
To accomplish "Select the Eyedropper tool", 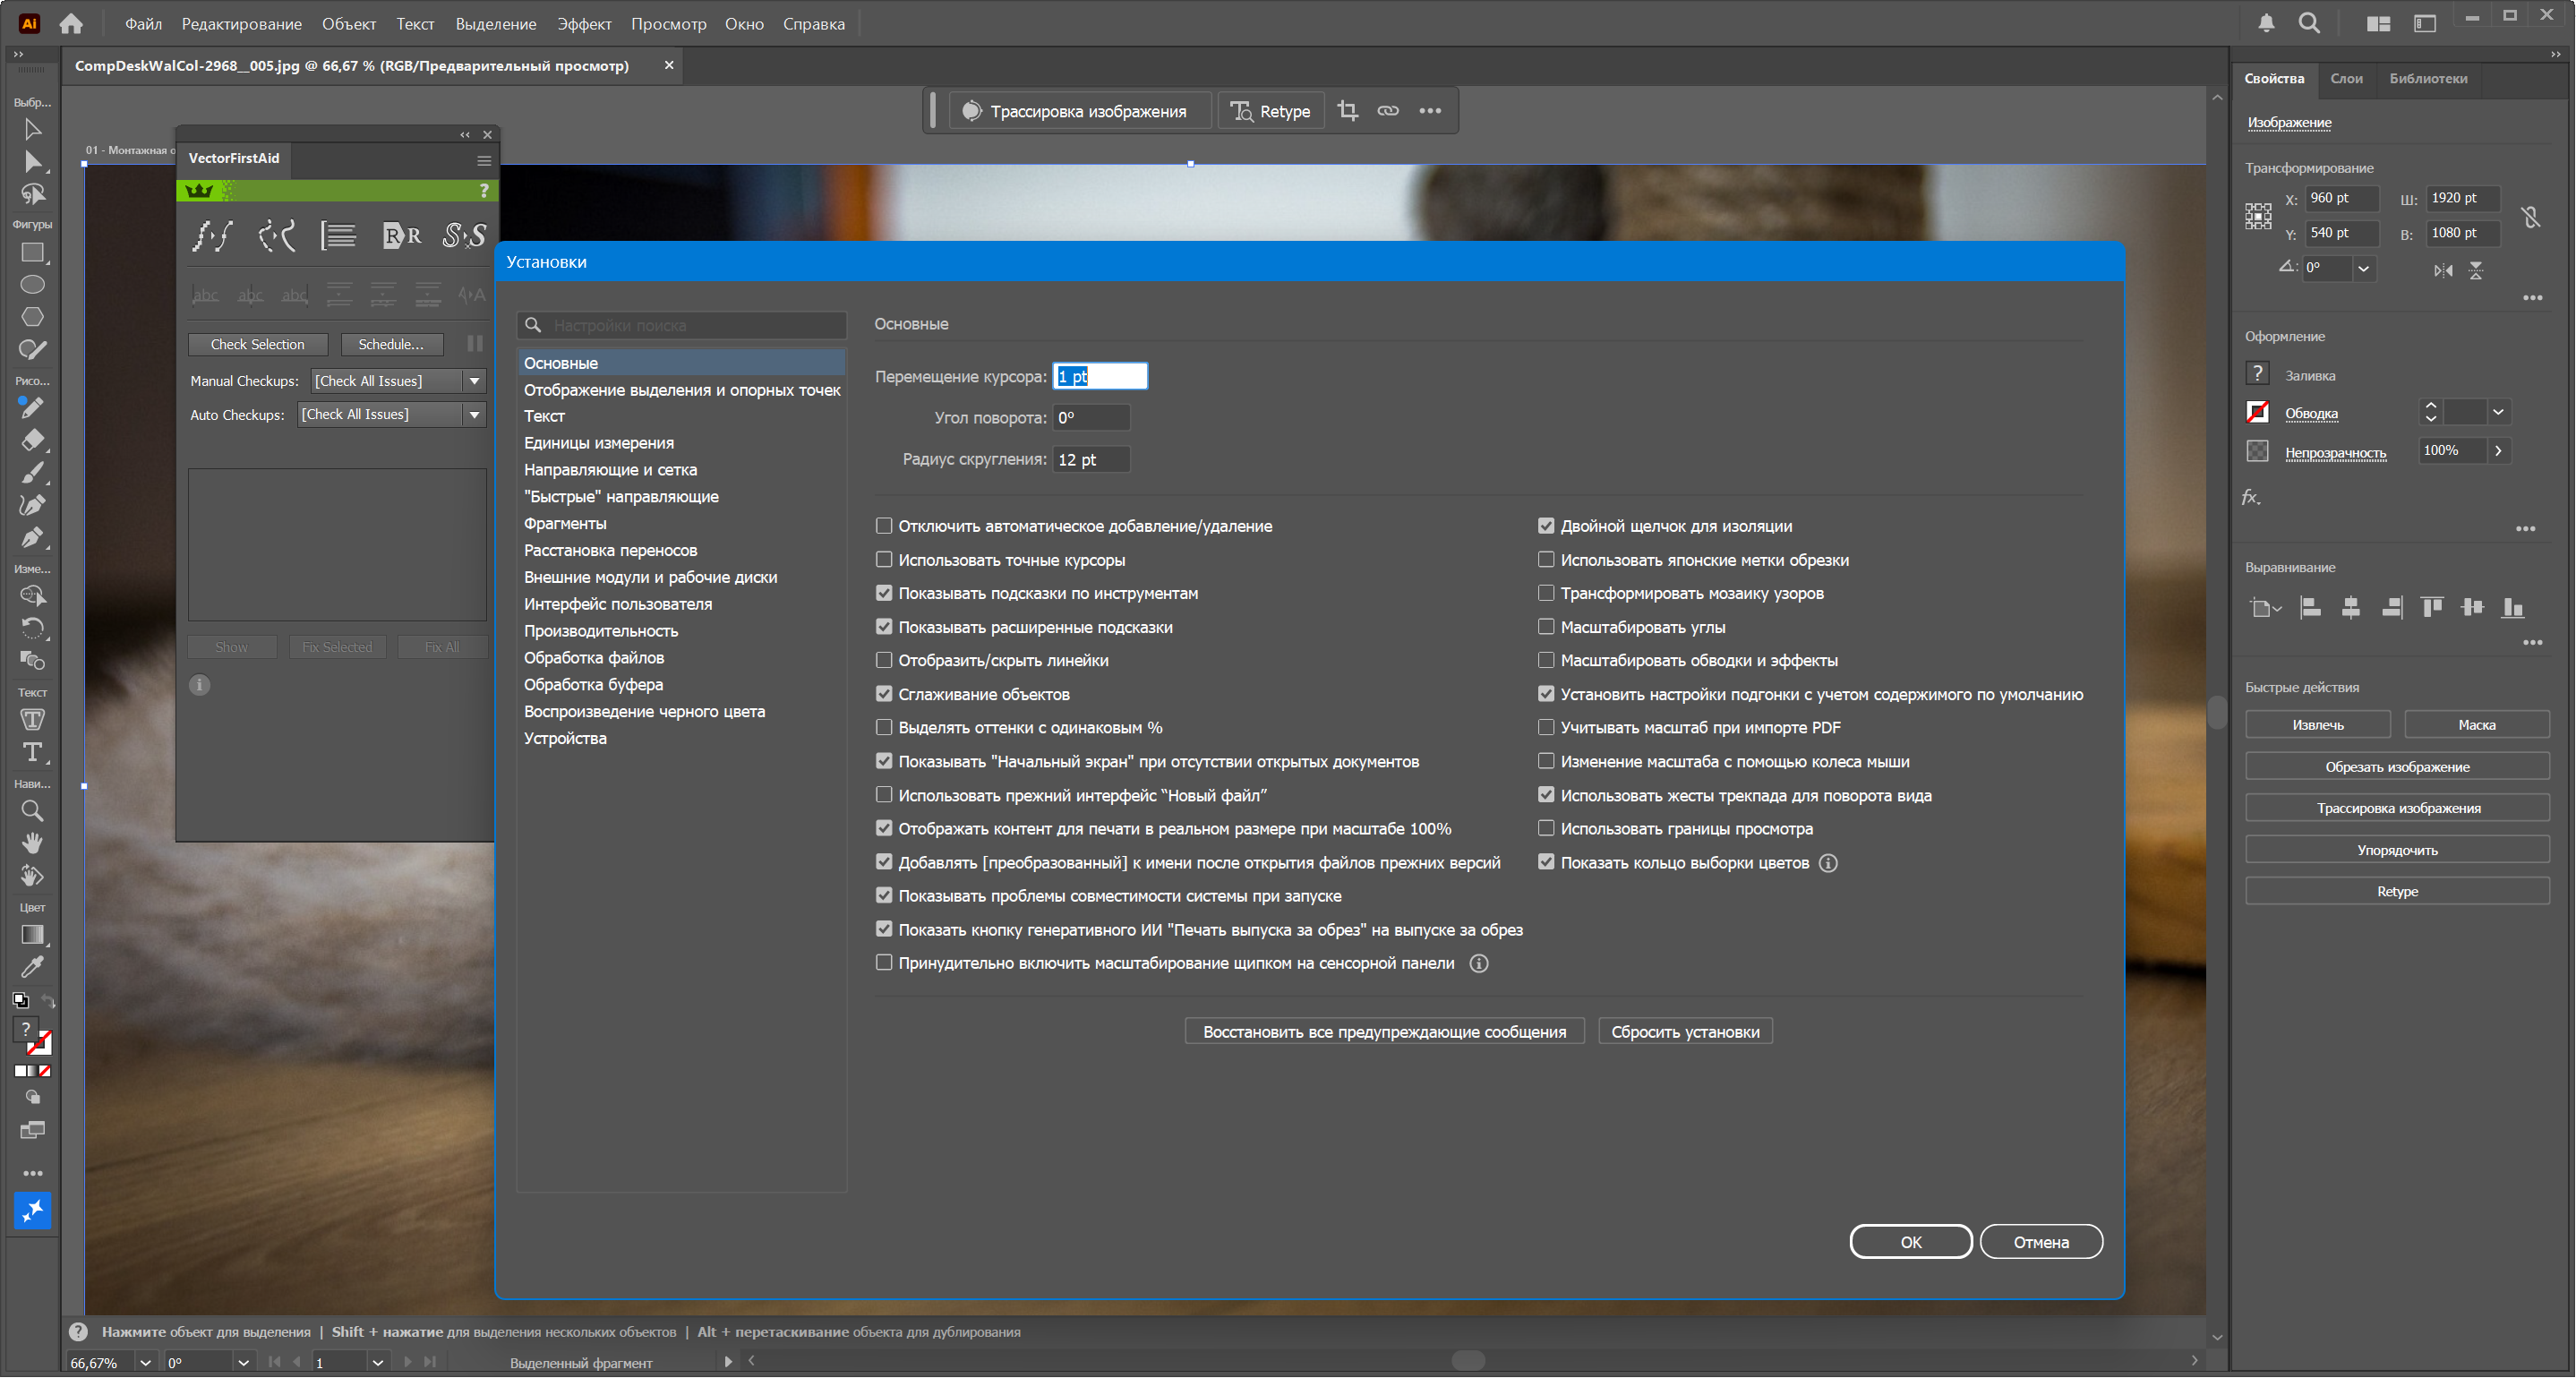I will click(x=32, y=967).
